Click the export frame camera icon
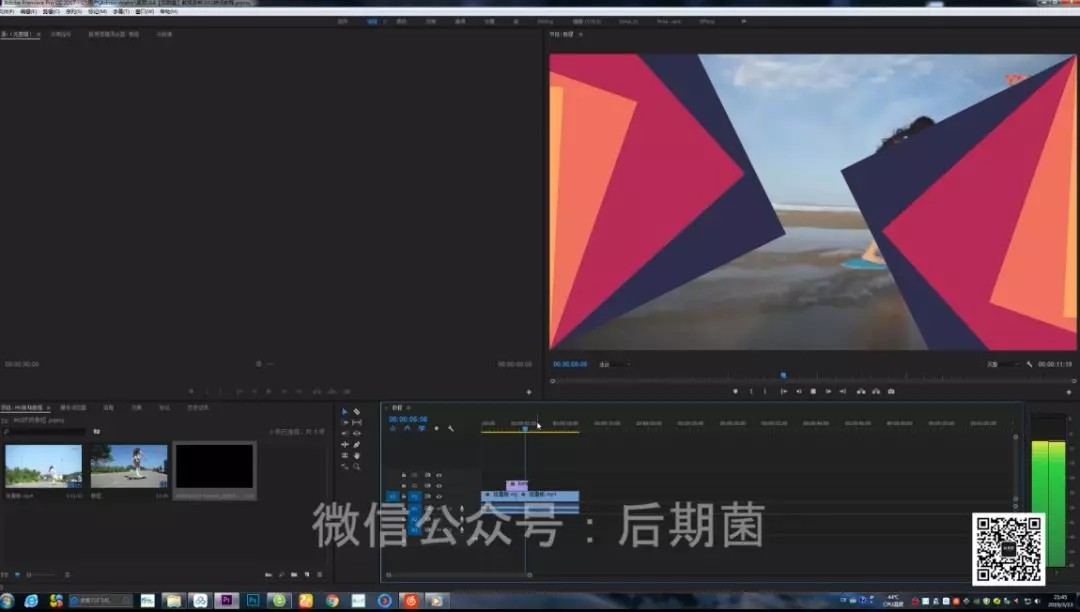The width and height of the screenshot is (1080, 612). click(x=891, y=391)
